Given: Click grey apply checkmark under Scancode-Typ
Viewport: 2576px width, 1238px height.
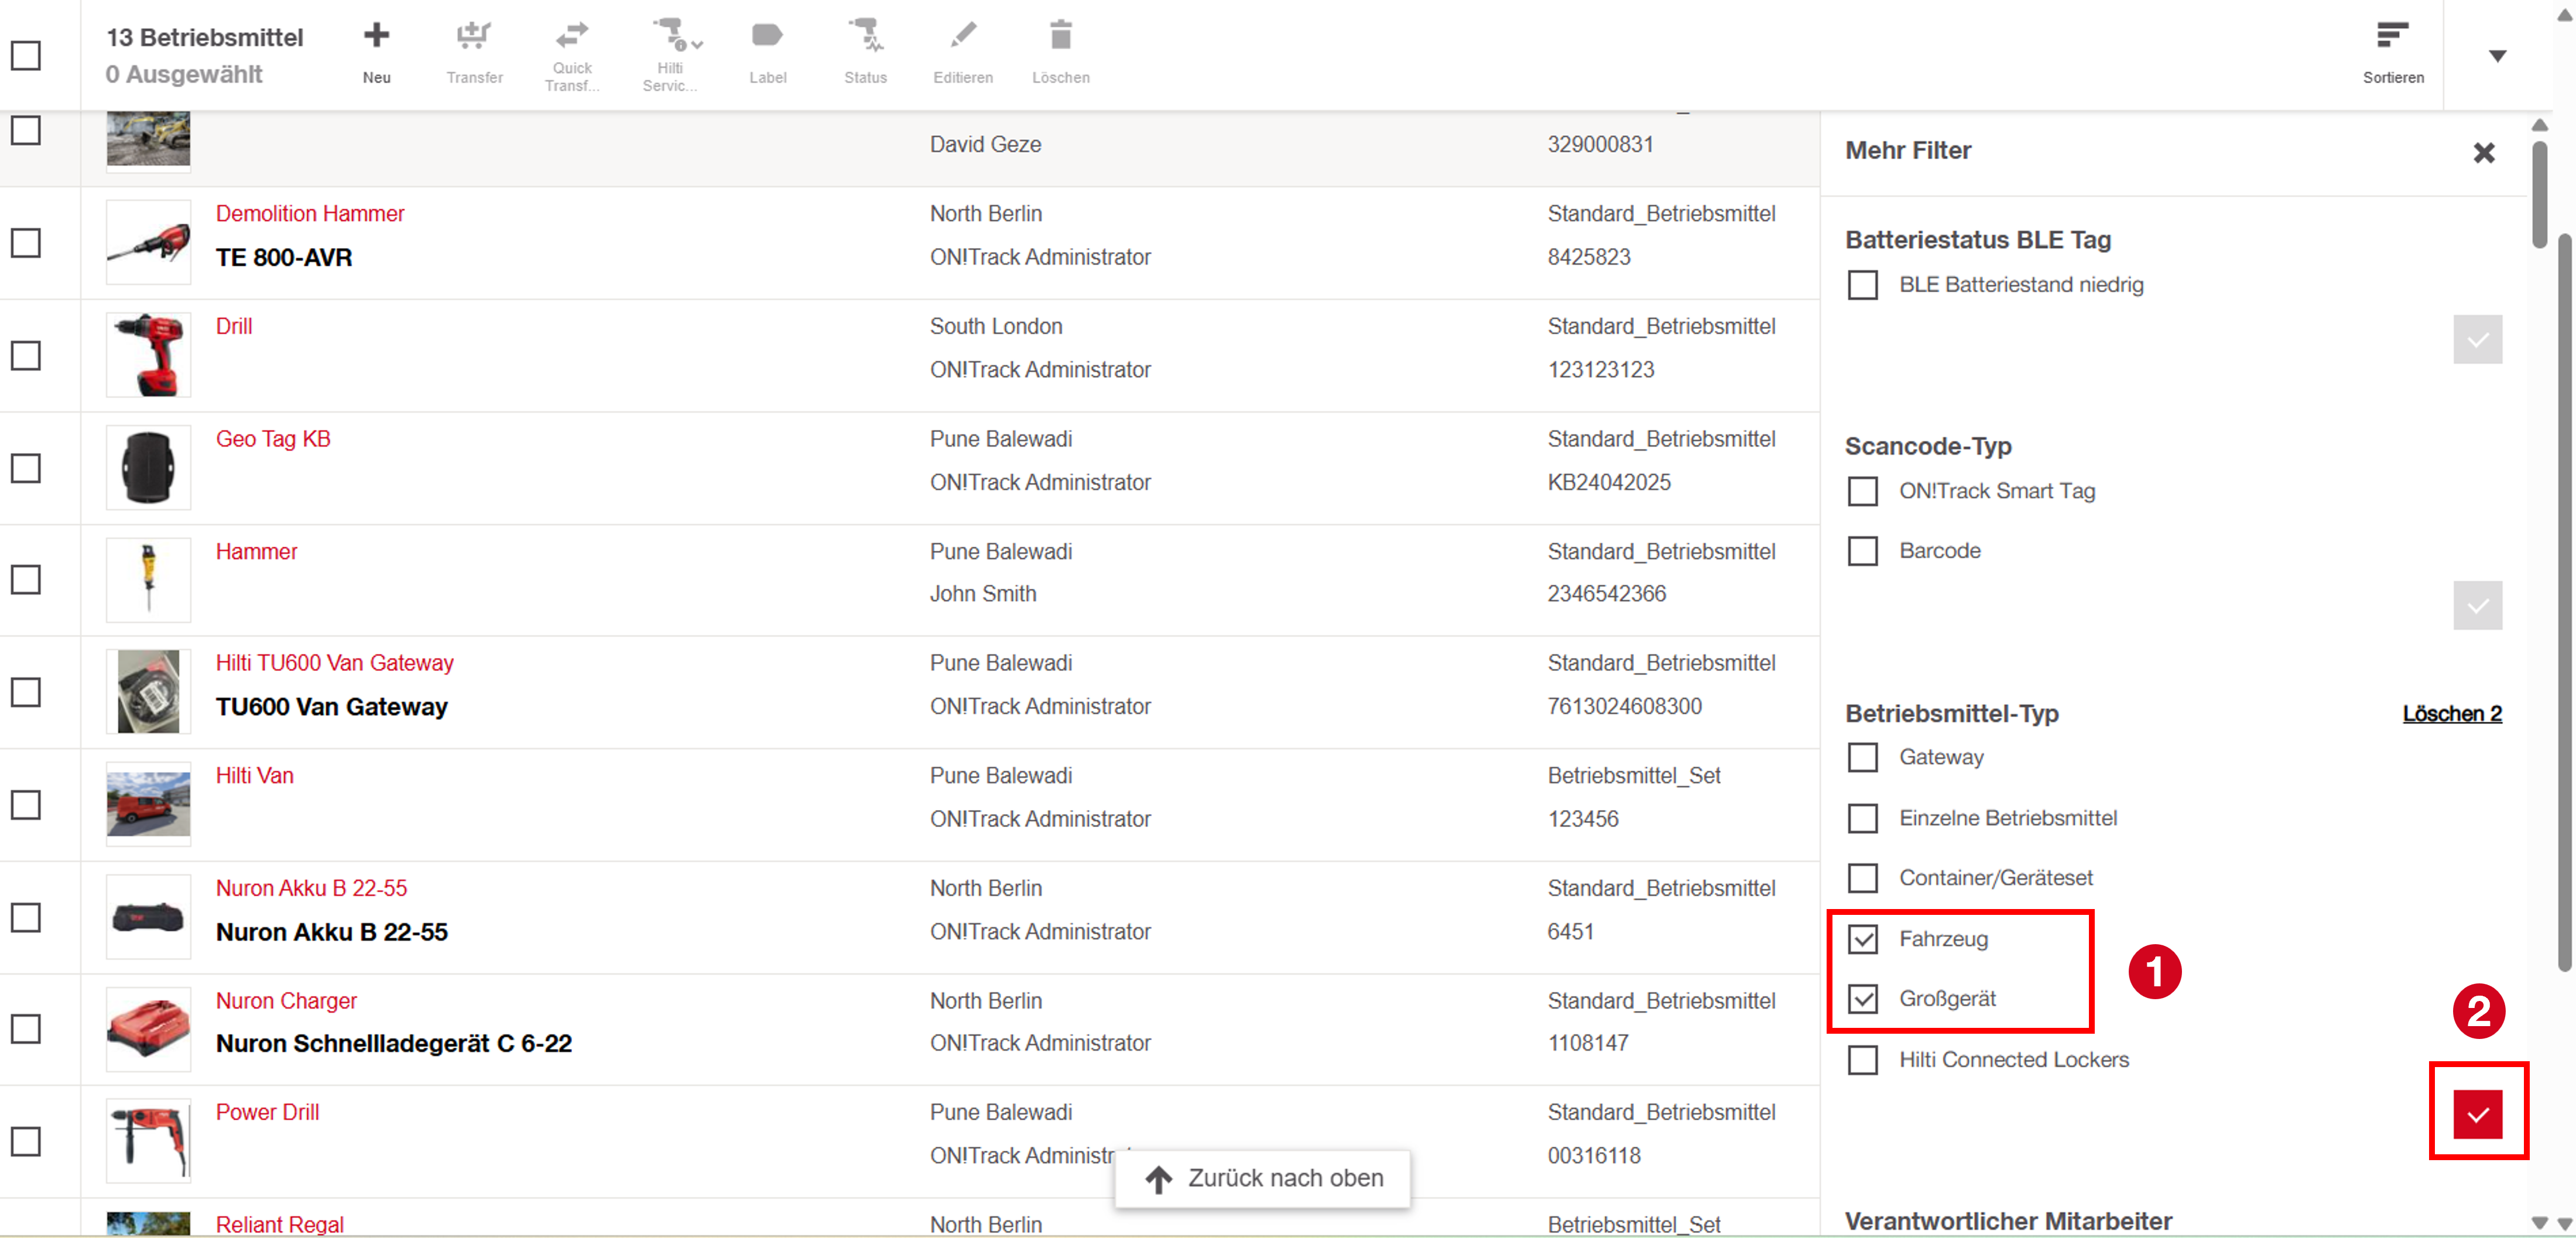Looking at the screenshot, I should pyautogui.click(x=2478, y=605).
